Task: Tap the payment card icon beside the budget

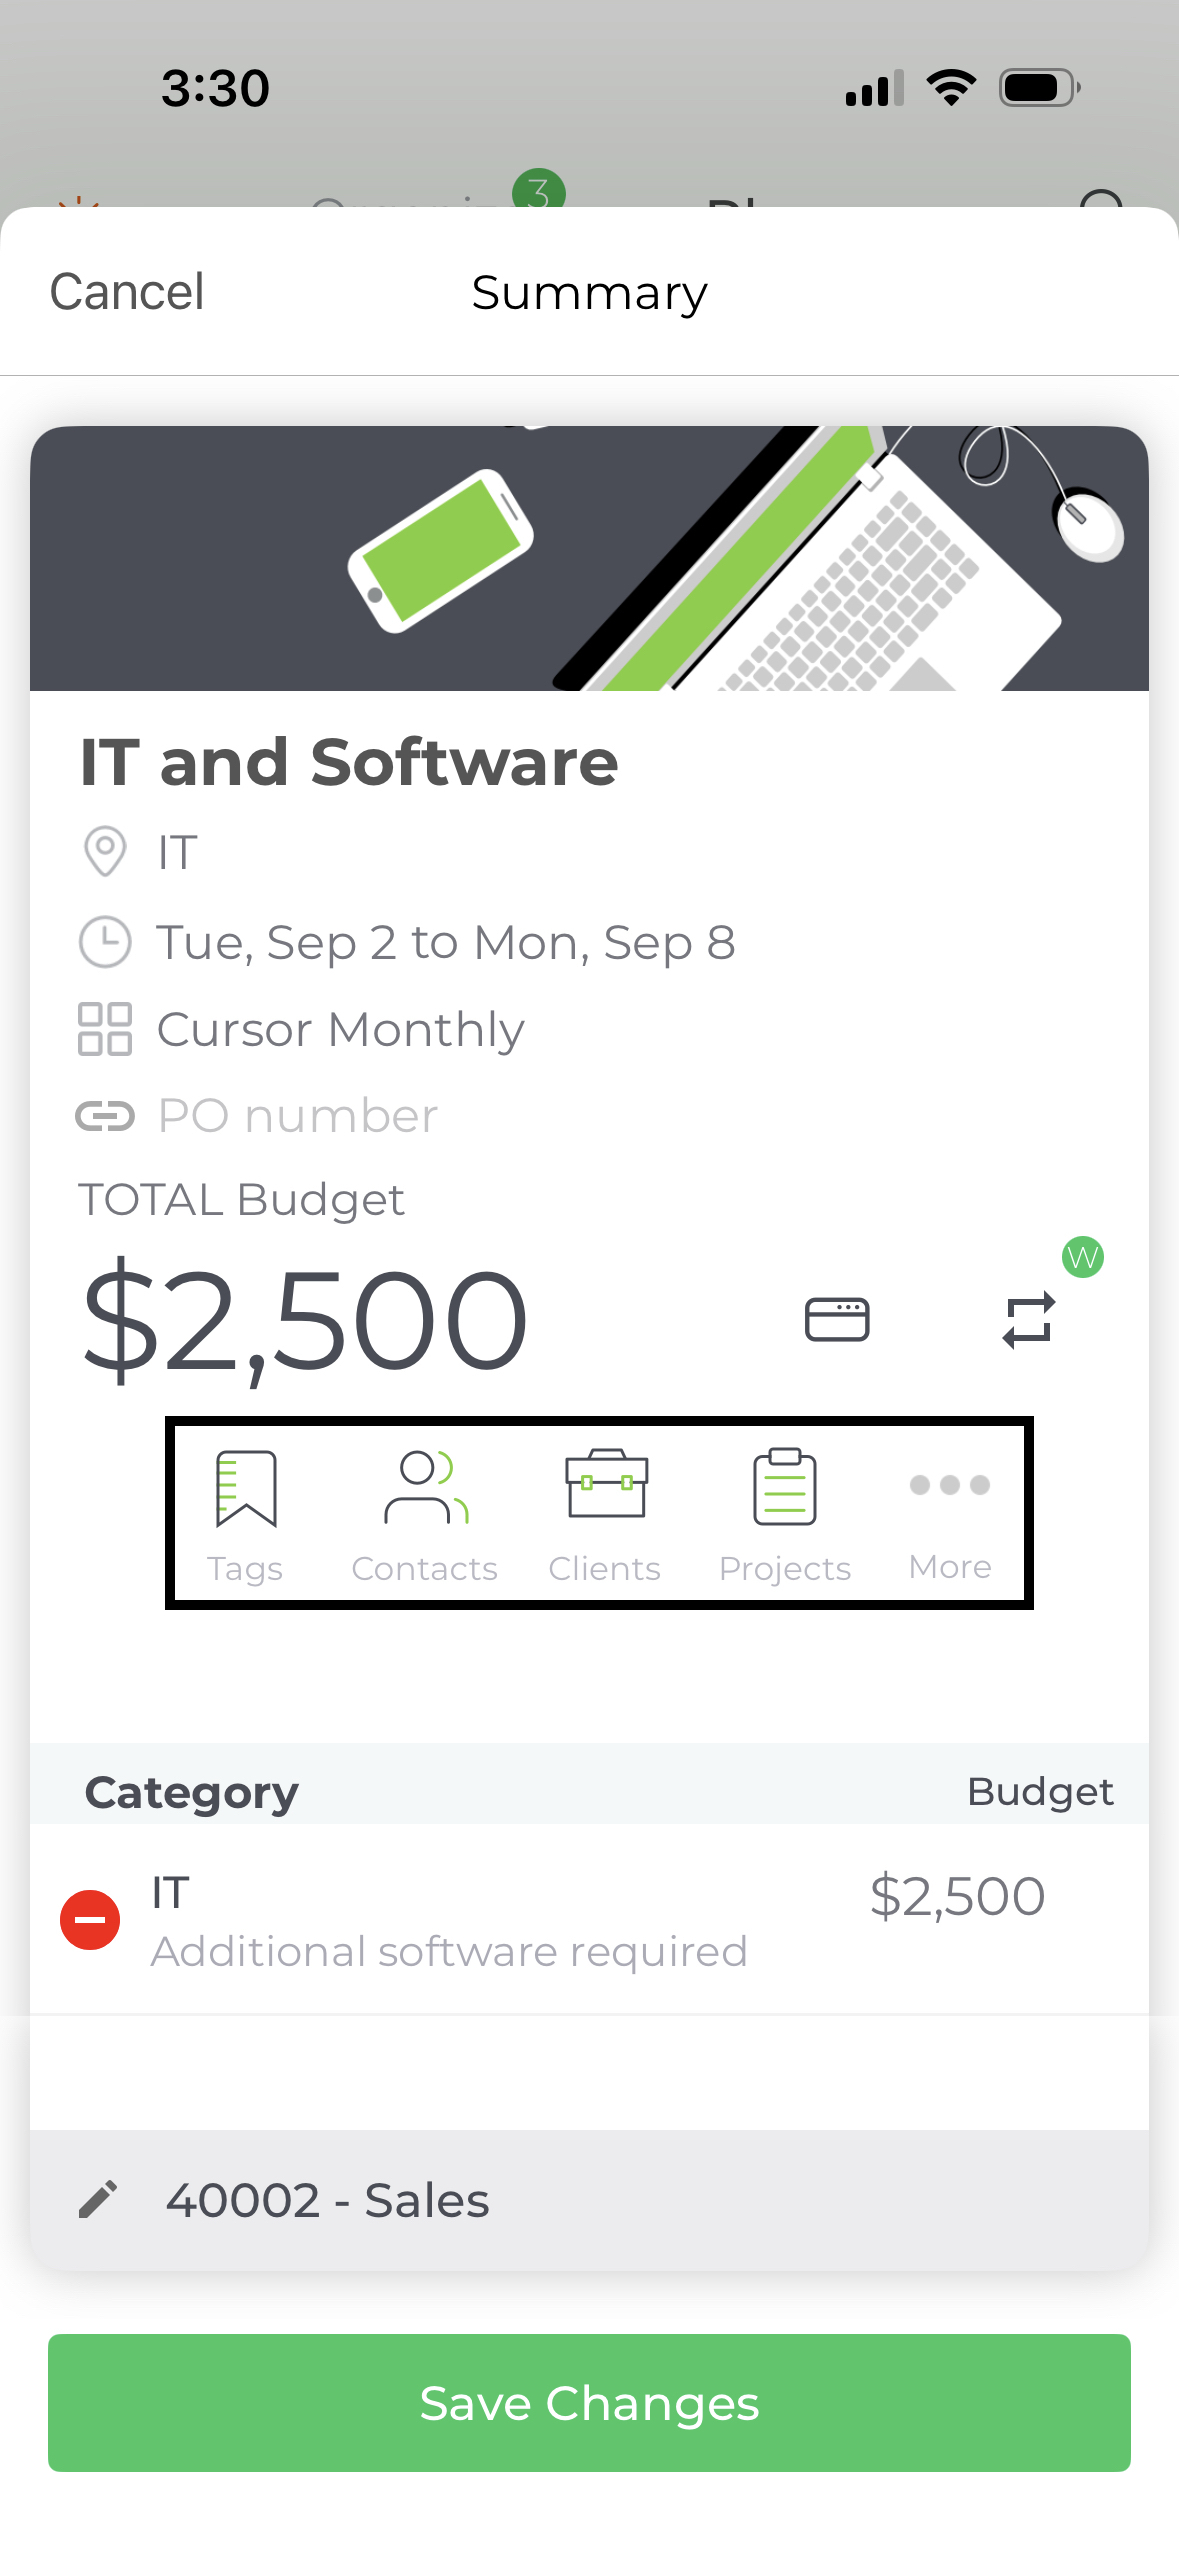Action: (837, 1320)
